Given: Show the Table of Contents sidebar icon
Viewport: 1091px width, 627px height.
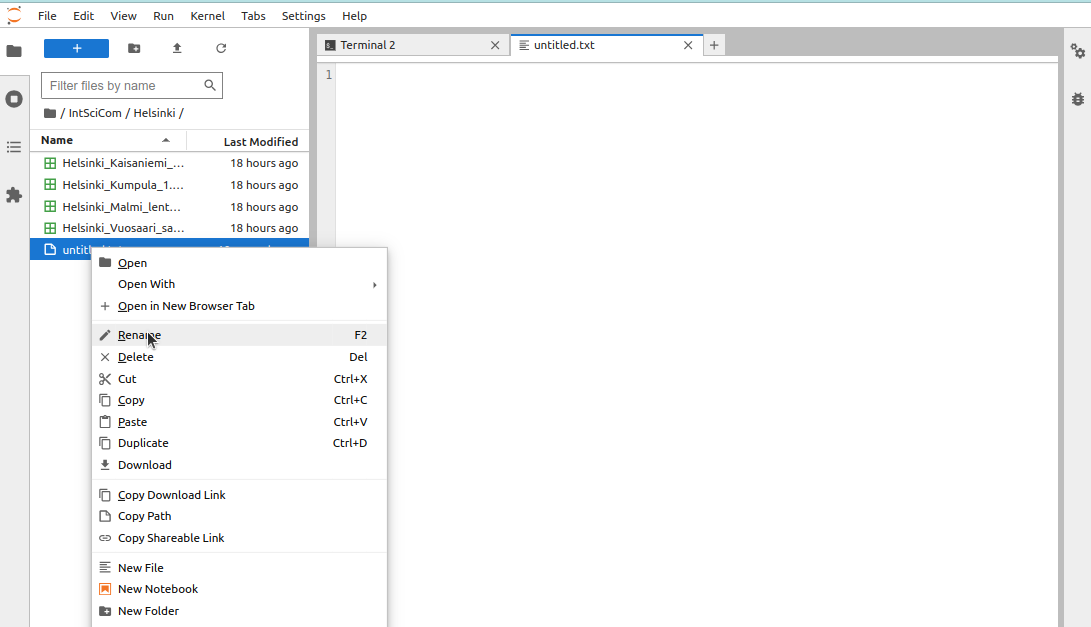Looking at the screenshot, I should (14, 147).
